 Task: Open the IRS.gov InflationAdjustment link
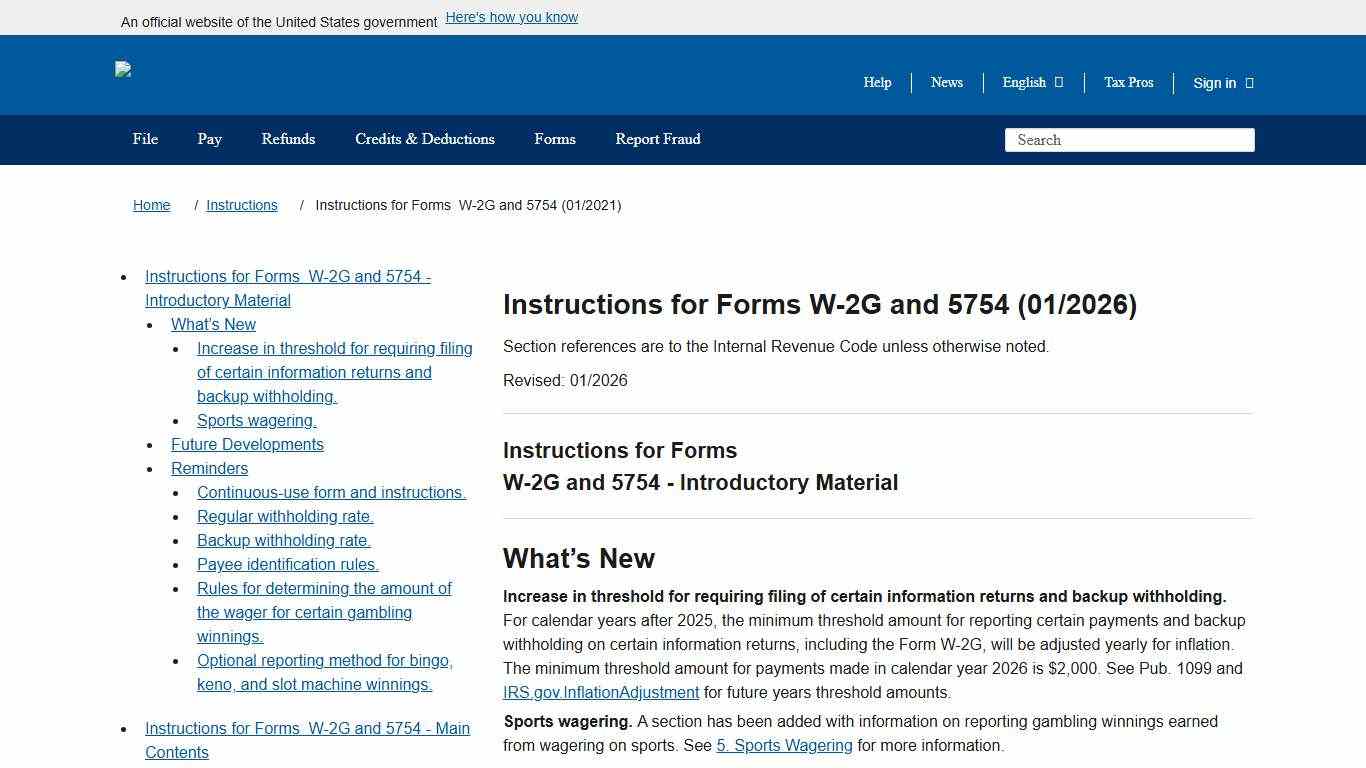(601, 692)
